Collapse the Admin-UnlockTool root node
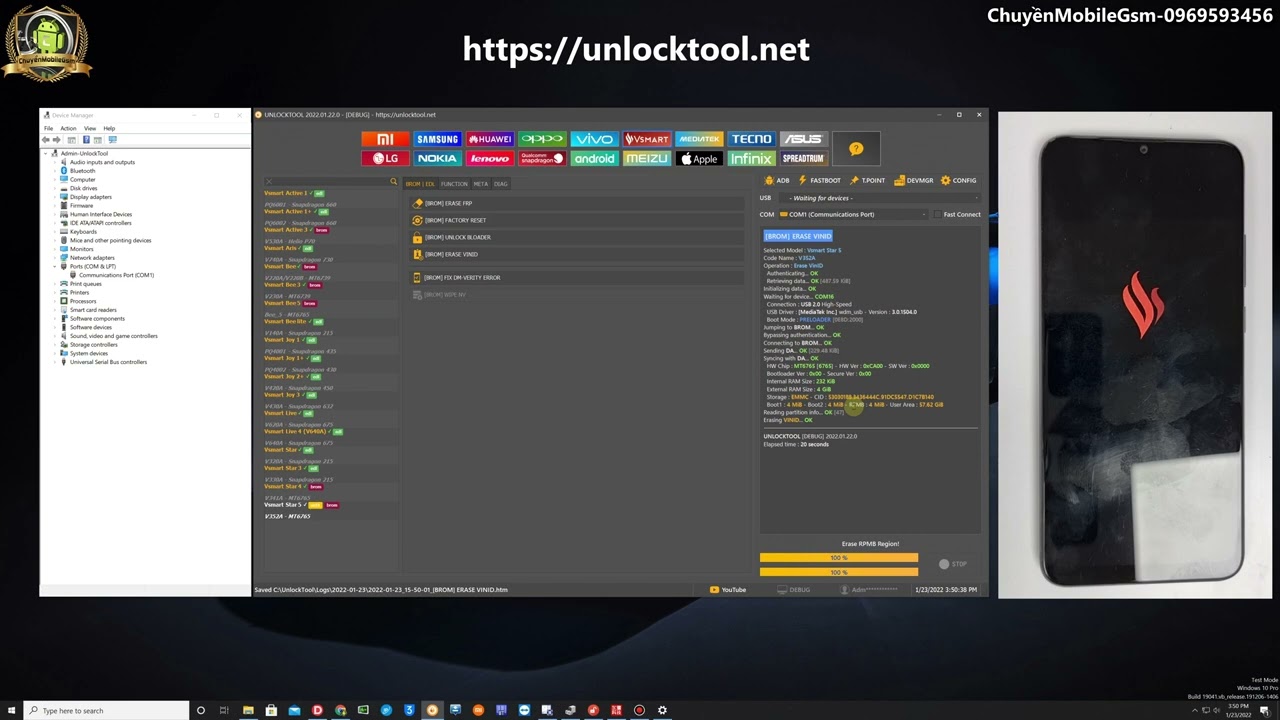Viewport: 1280px width, 720px height. (46, 153)
